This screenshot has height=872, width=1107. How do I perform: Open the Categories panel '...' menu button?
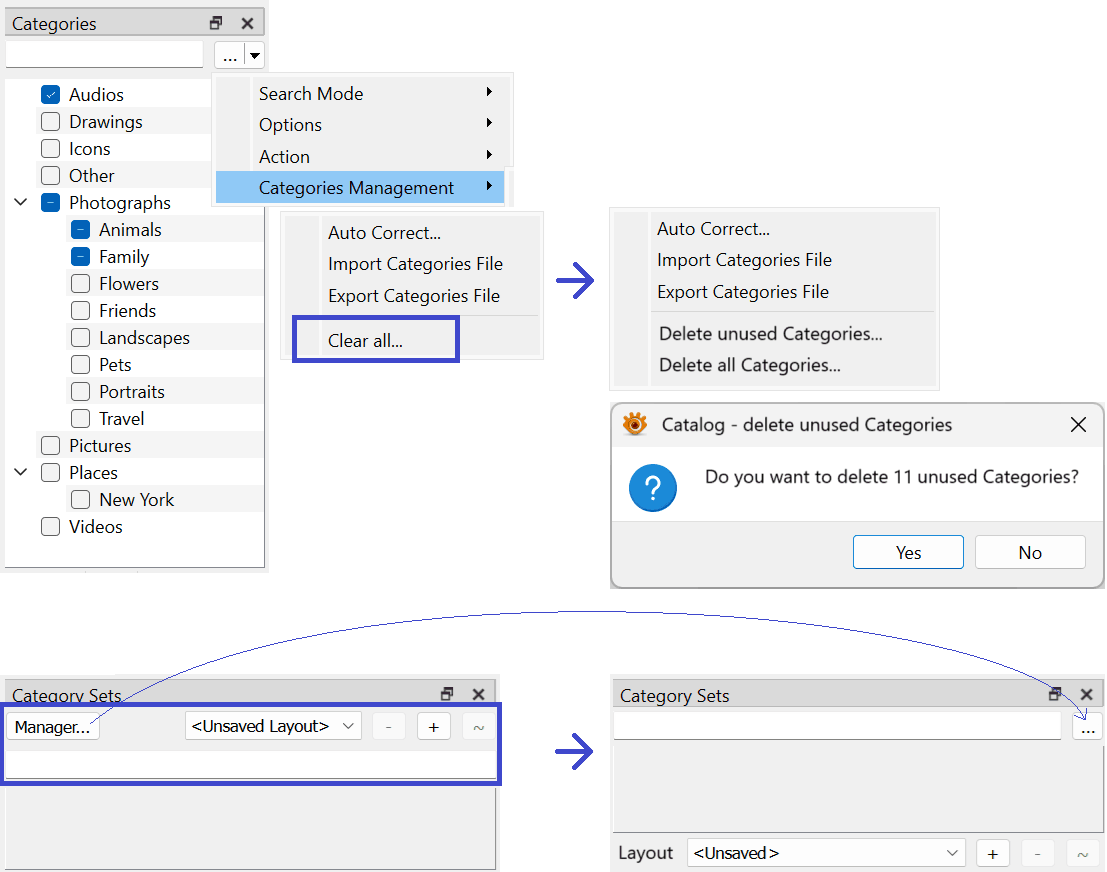(x=229, y=55)
